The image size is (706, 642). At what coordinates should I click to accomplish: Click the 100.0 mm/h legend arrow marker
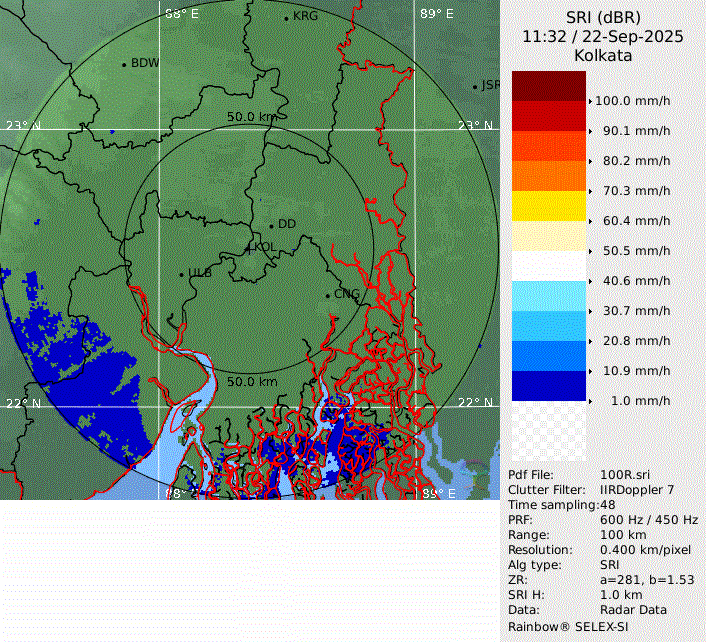tap(591, 101)
